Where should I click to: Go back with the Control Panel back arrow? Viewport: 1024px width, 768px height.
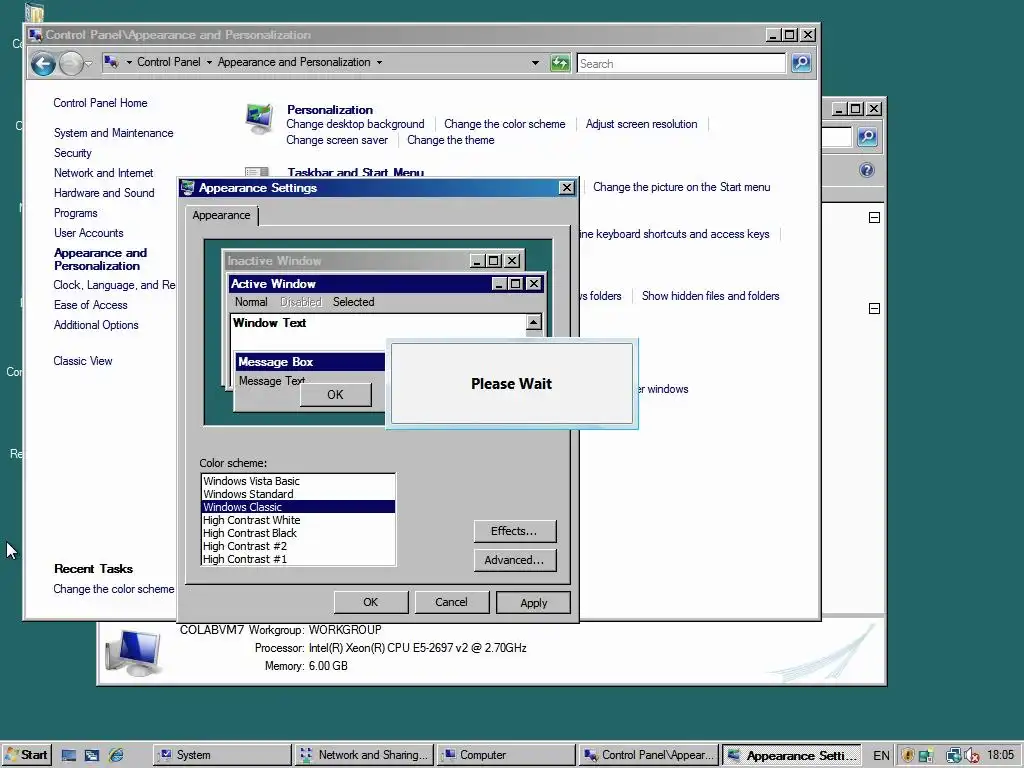pyautogui.click(x=43, y=63)
